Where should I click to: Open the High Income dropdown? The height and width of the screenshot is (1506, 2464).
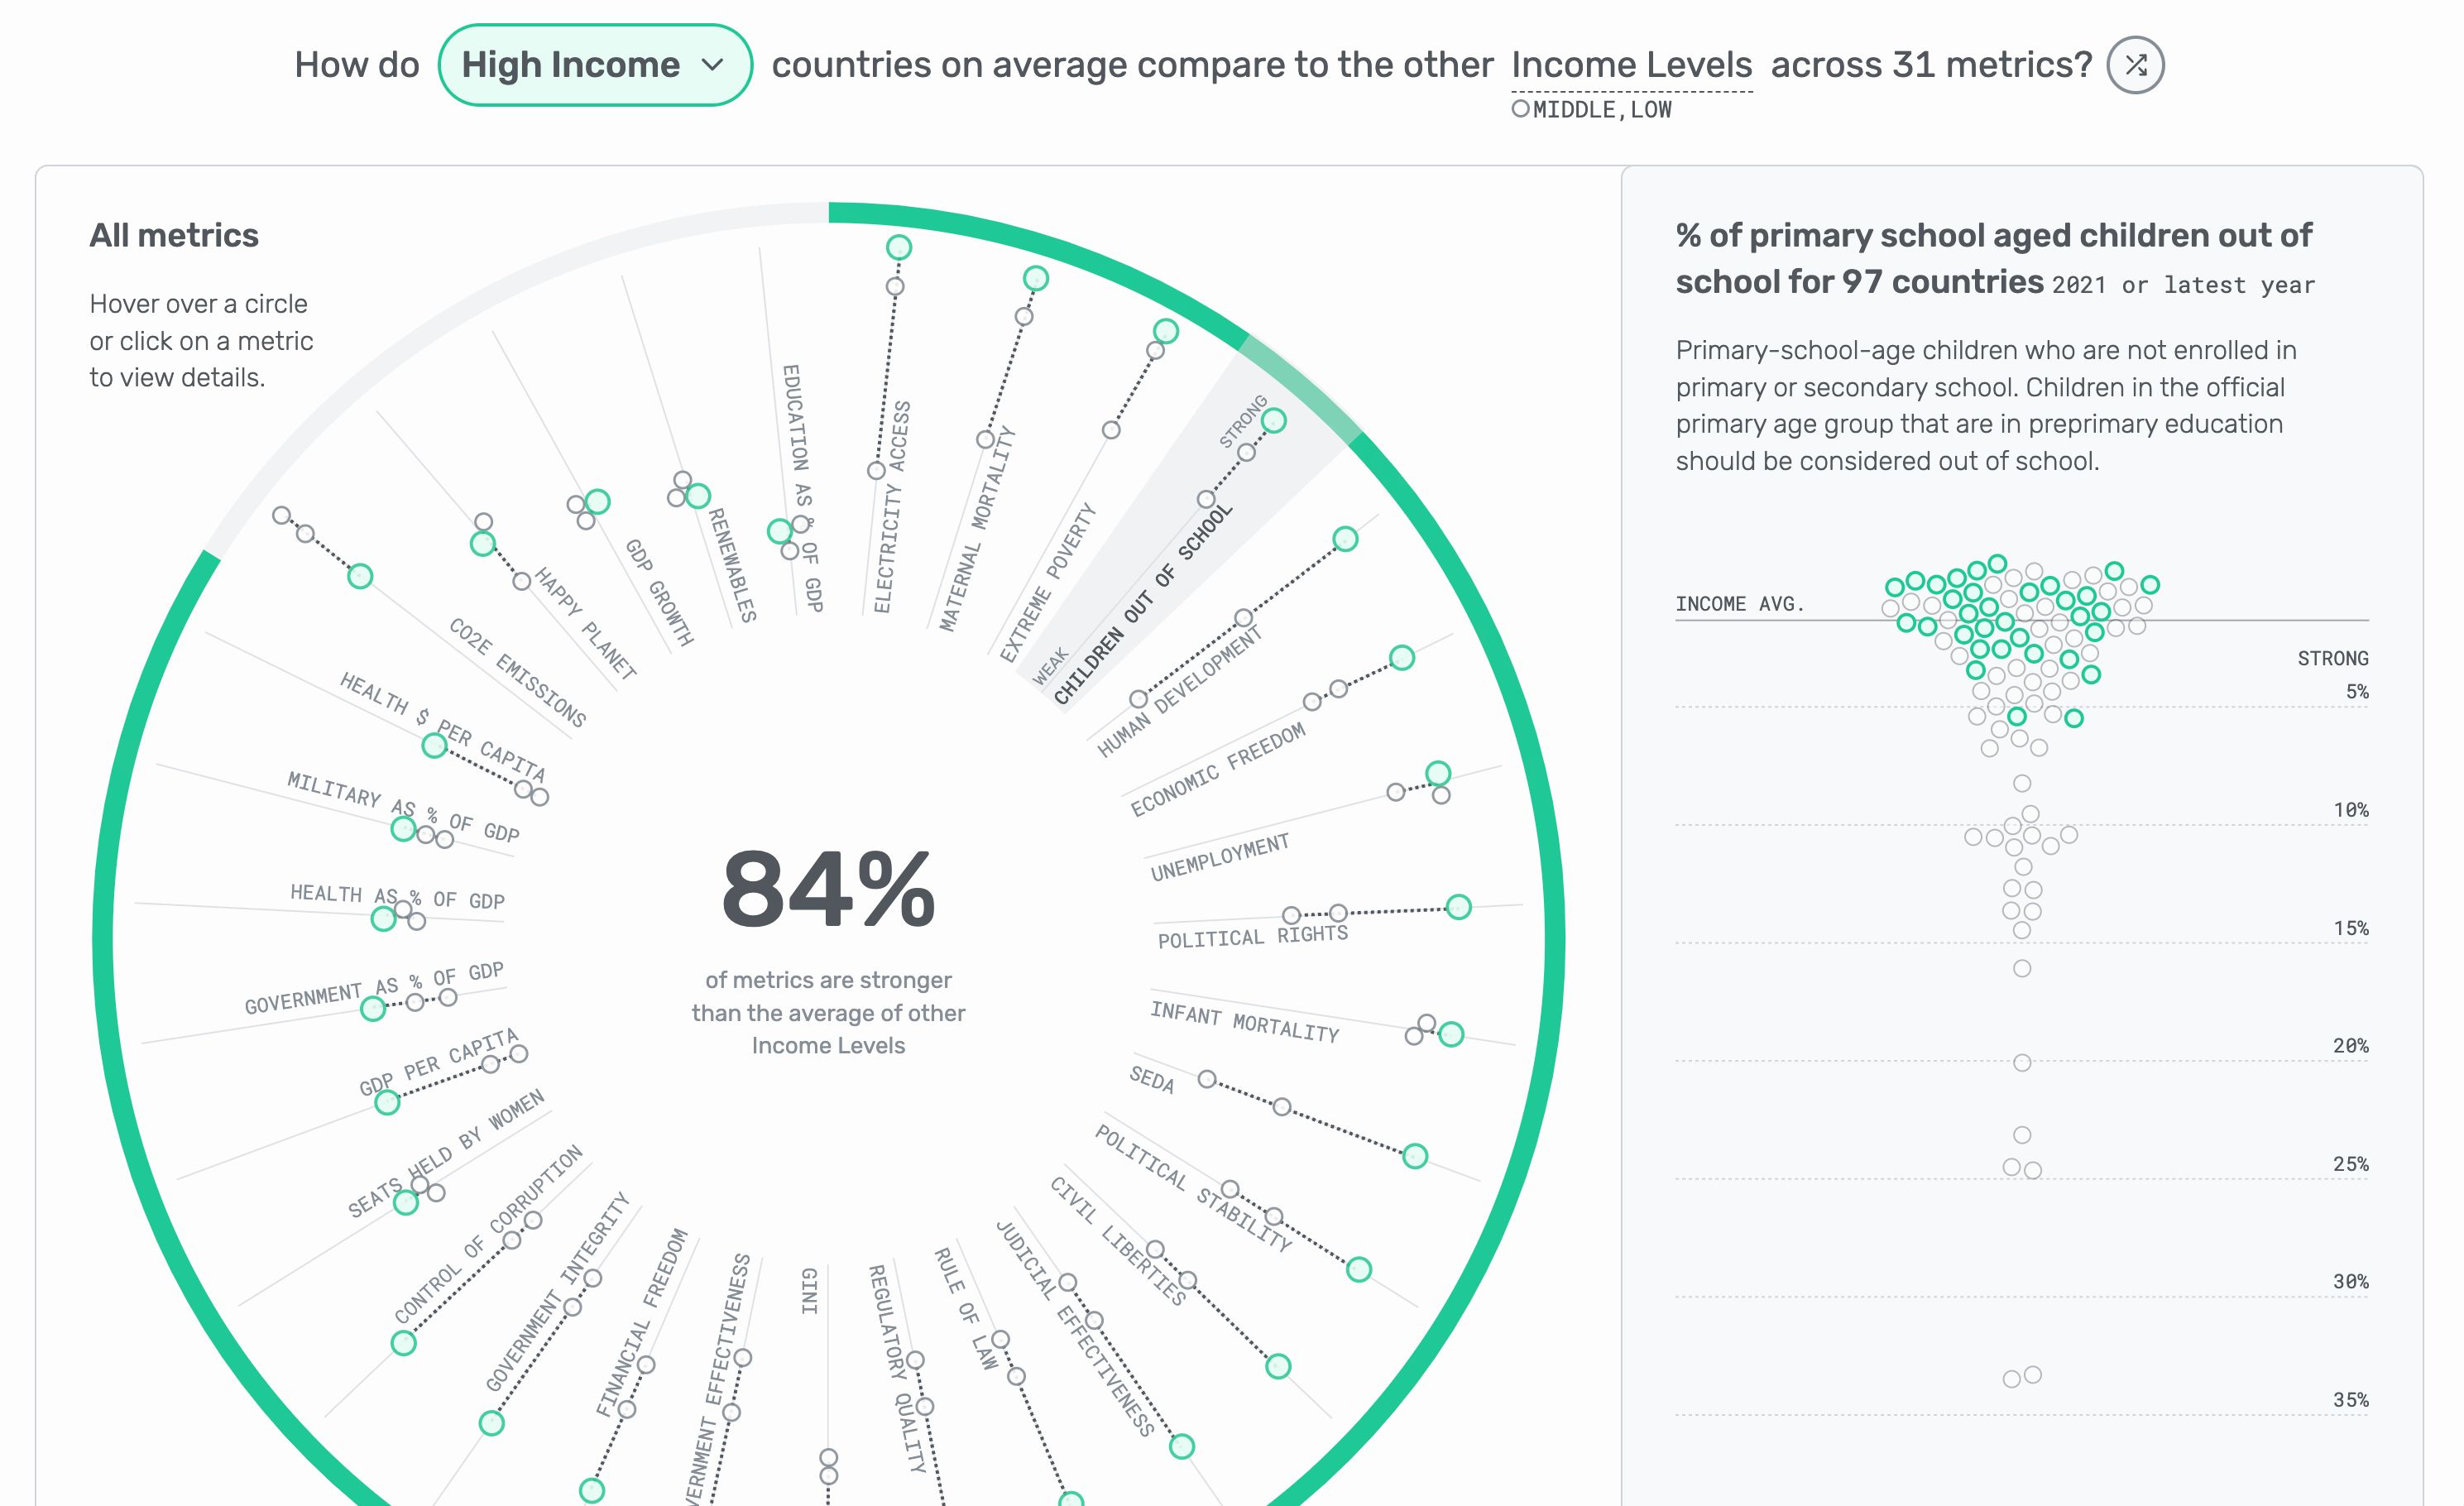[x=594, y=66]
